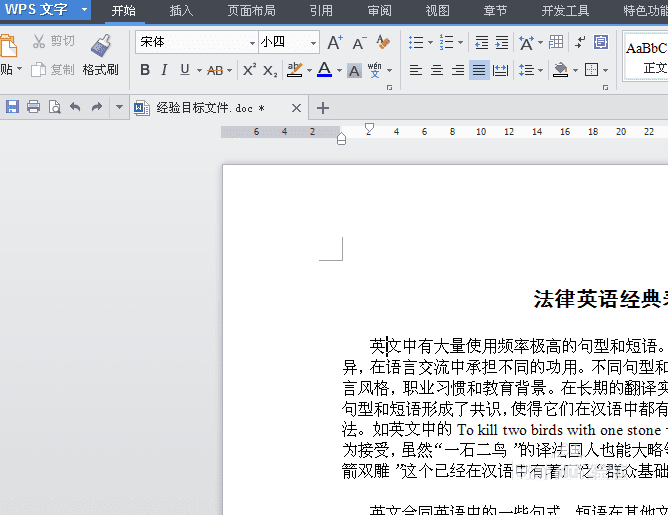Apply character shading A icon
Image resolution: width=668 pixels, height=515 pixels.
coord(354,70)
